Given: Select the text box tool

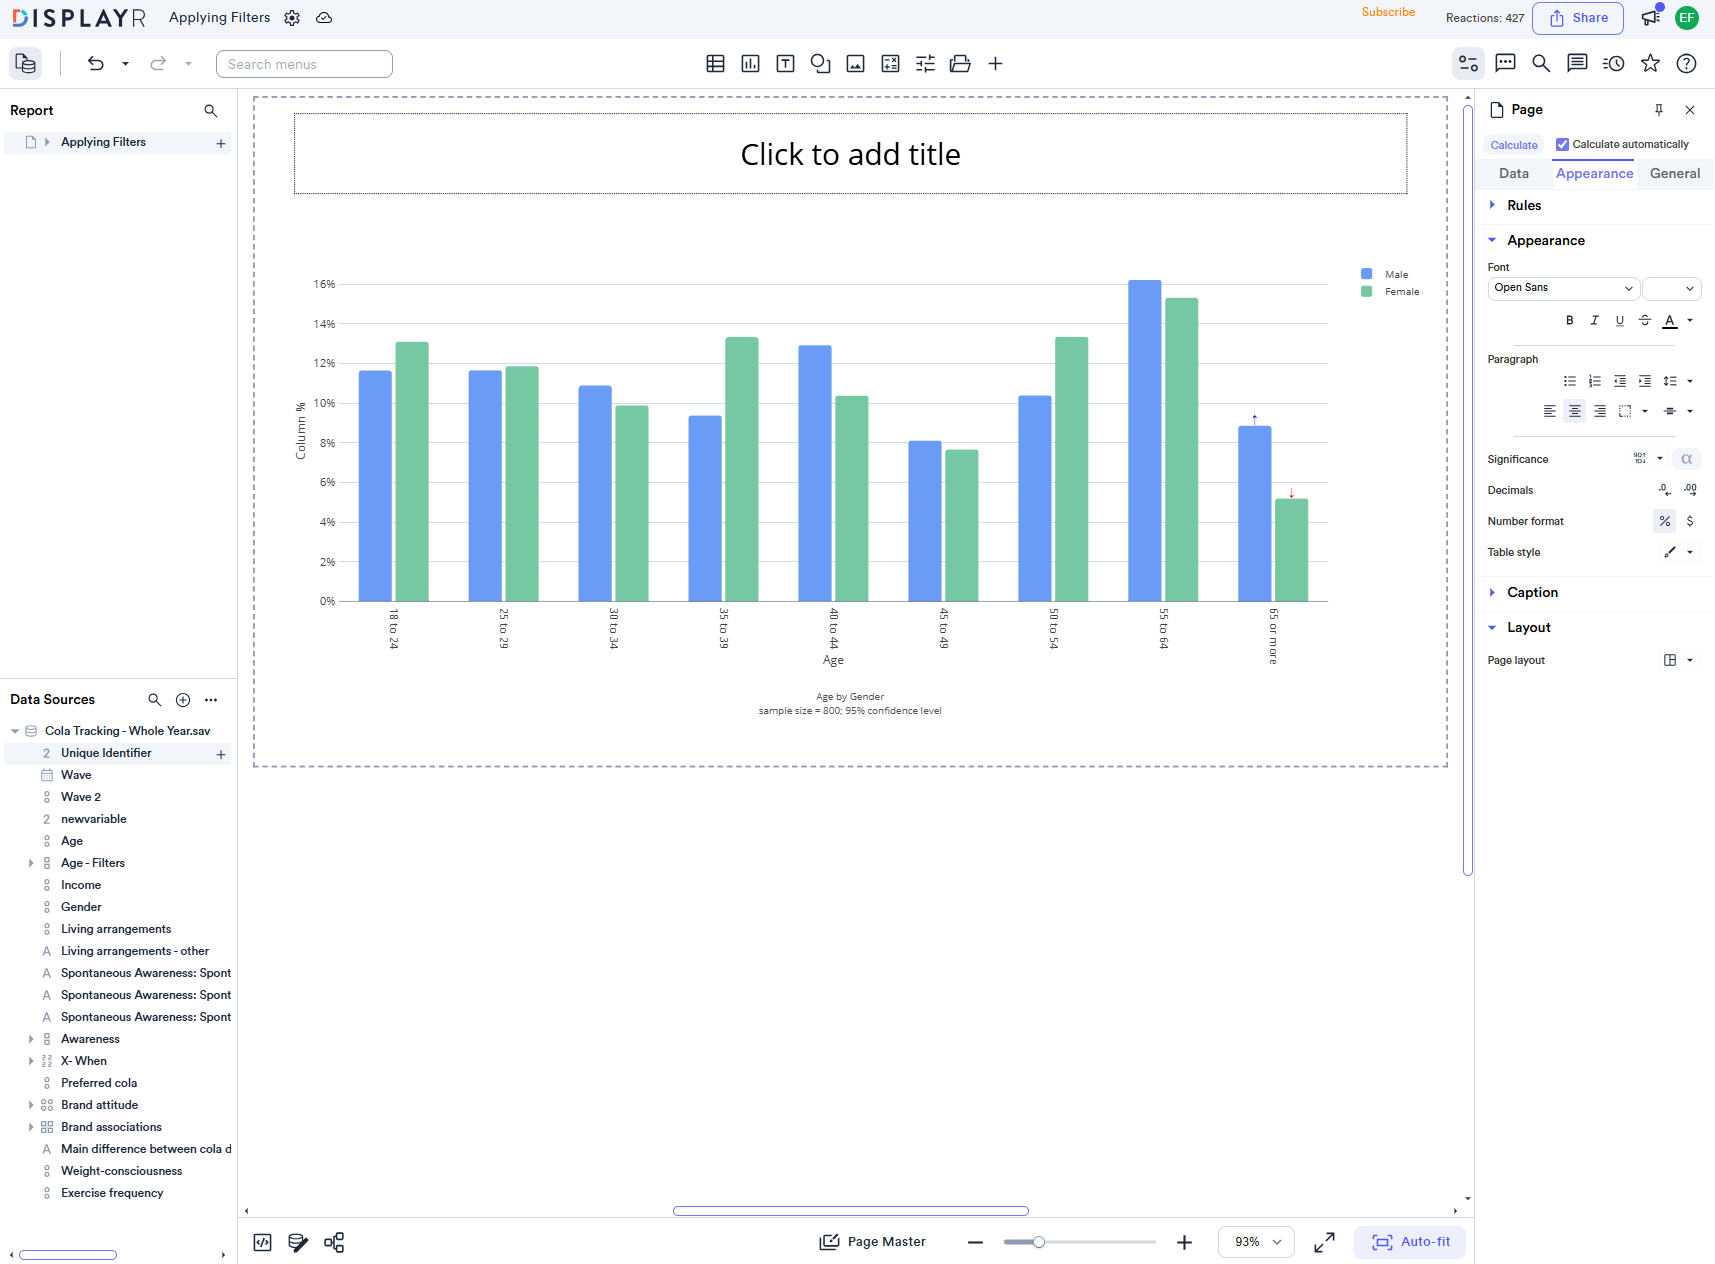Looking at the screenshot, I should pos(785,64).
